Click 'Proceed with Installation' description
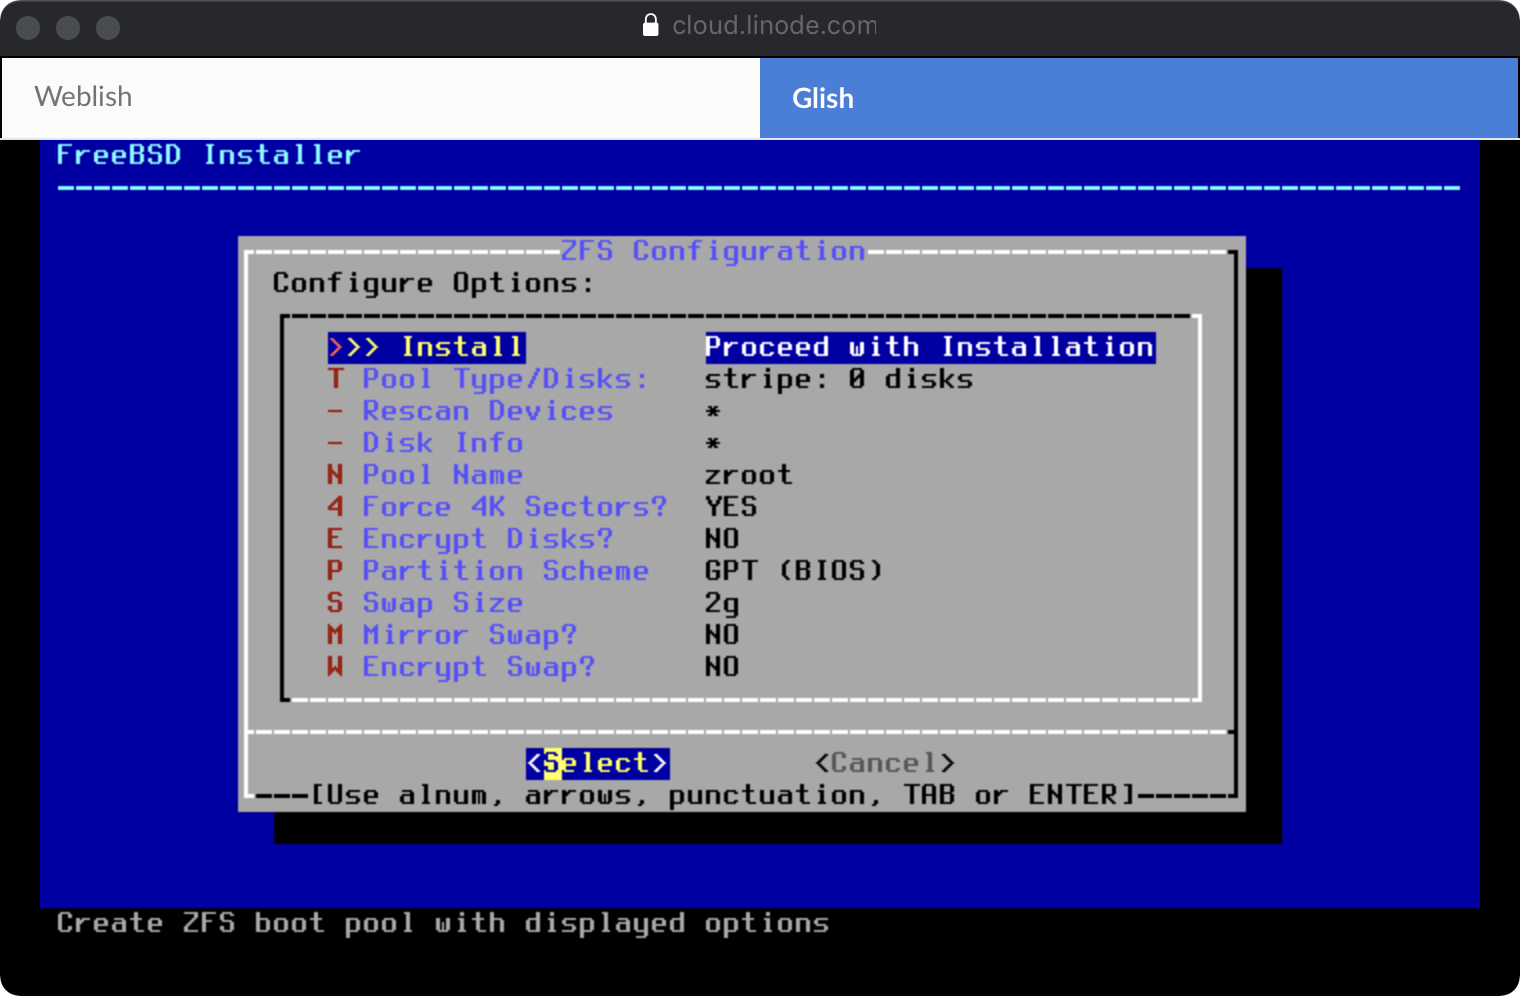This screenshot has width=1520, height=996. [x=930, y=347]
